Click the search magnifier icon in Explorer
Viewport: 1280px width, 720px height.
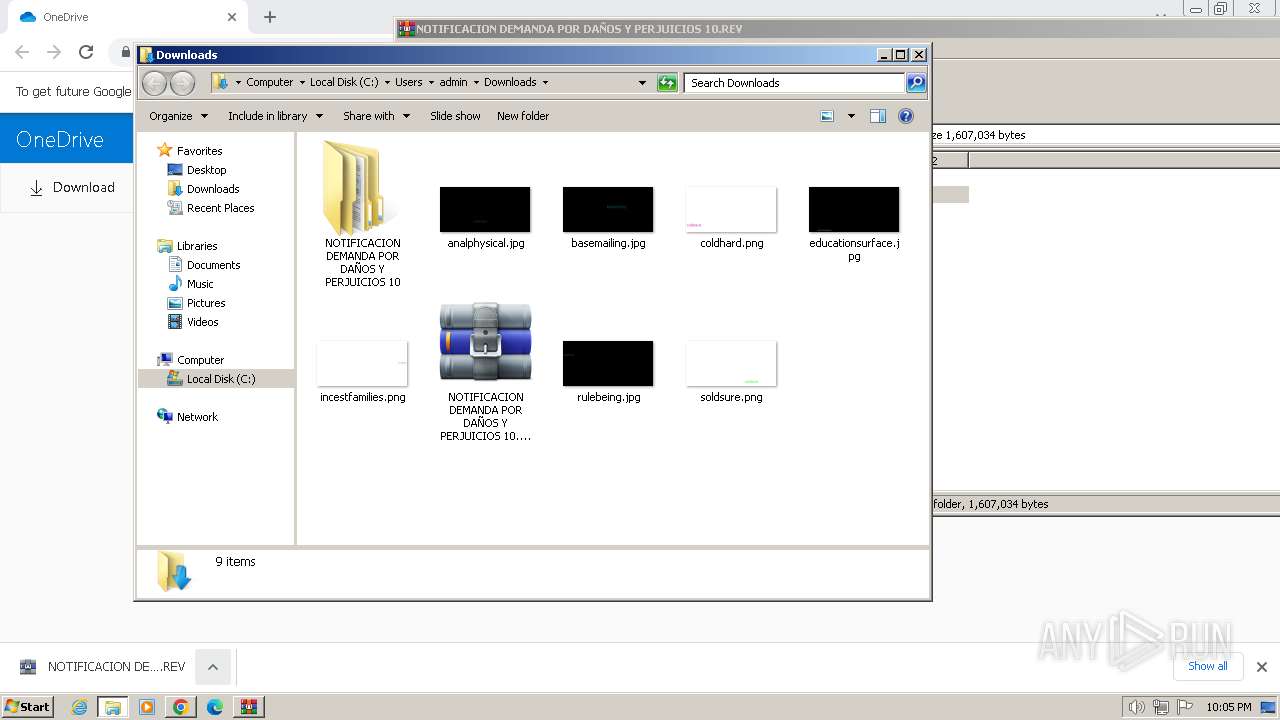916,83
